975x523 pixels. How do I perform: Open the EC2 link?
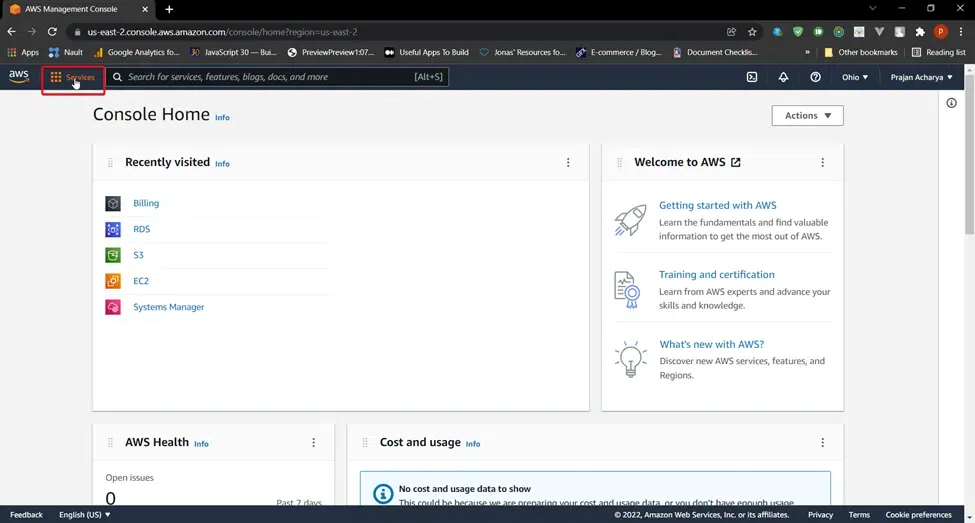tap(141, 281)
